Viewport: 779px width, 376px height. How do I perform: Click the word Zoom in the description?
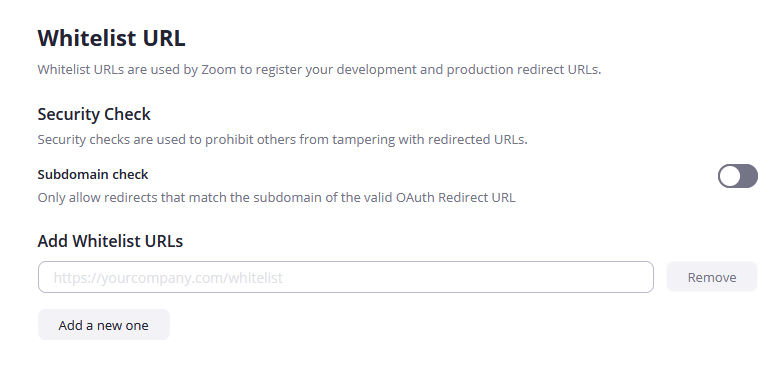[x=219, y=70]
